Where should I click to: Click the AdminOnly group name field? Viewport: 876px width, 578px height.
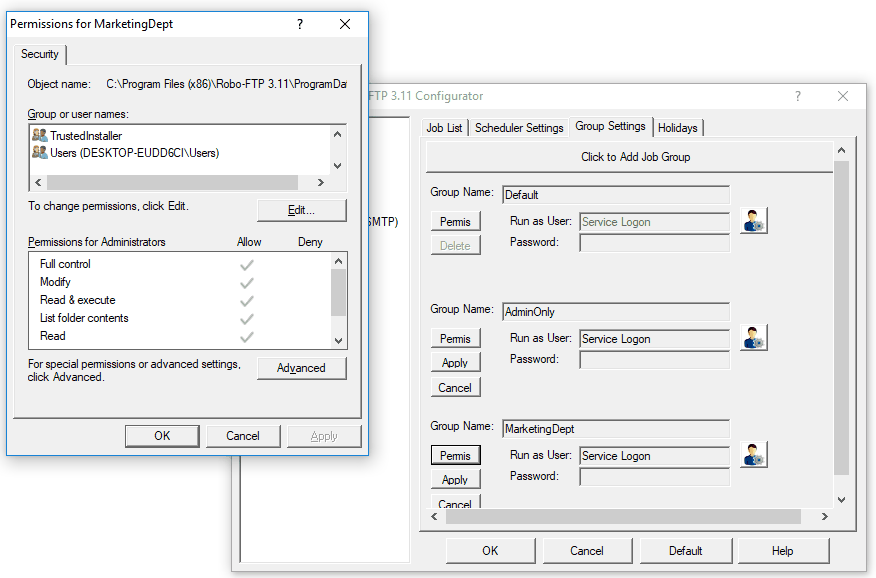click(x=616, y=312)
